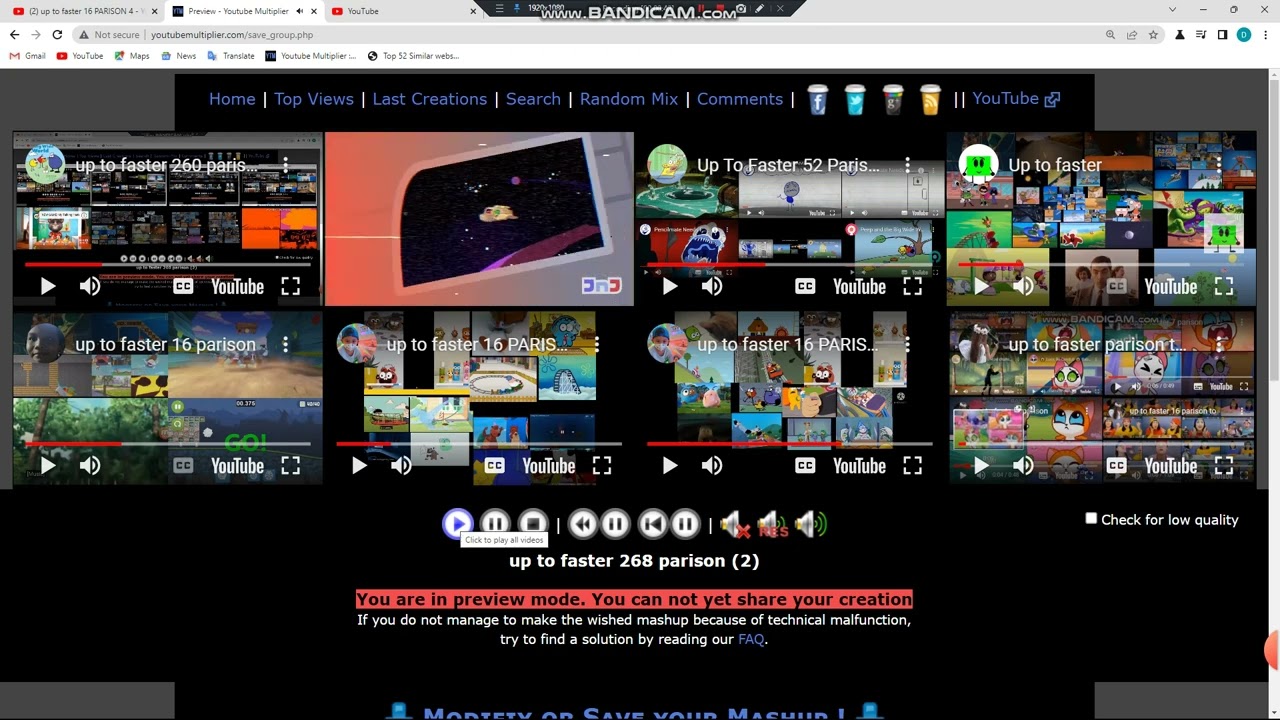This screenshot has height=720, width=1280.
Task: Open the Home menu link
Action: click(x=232, y=99)
